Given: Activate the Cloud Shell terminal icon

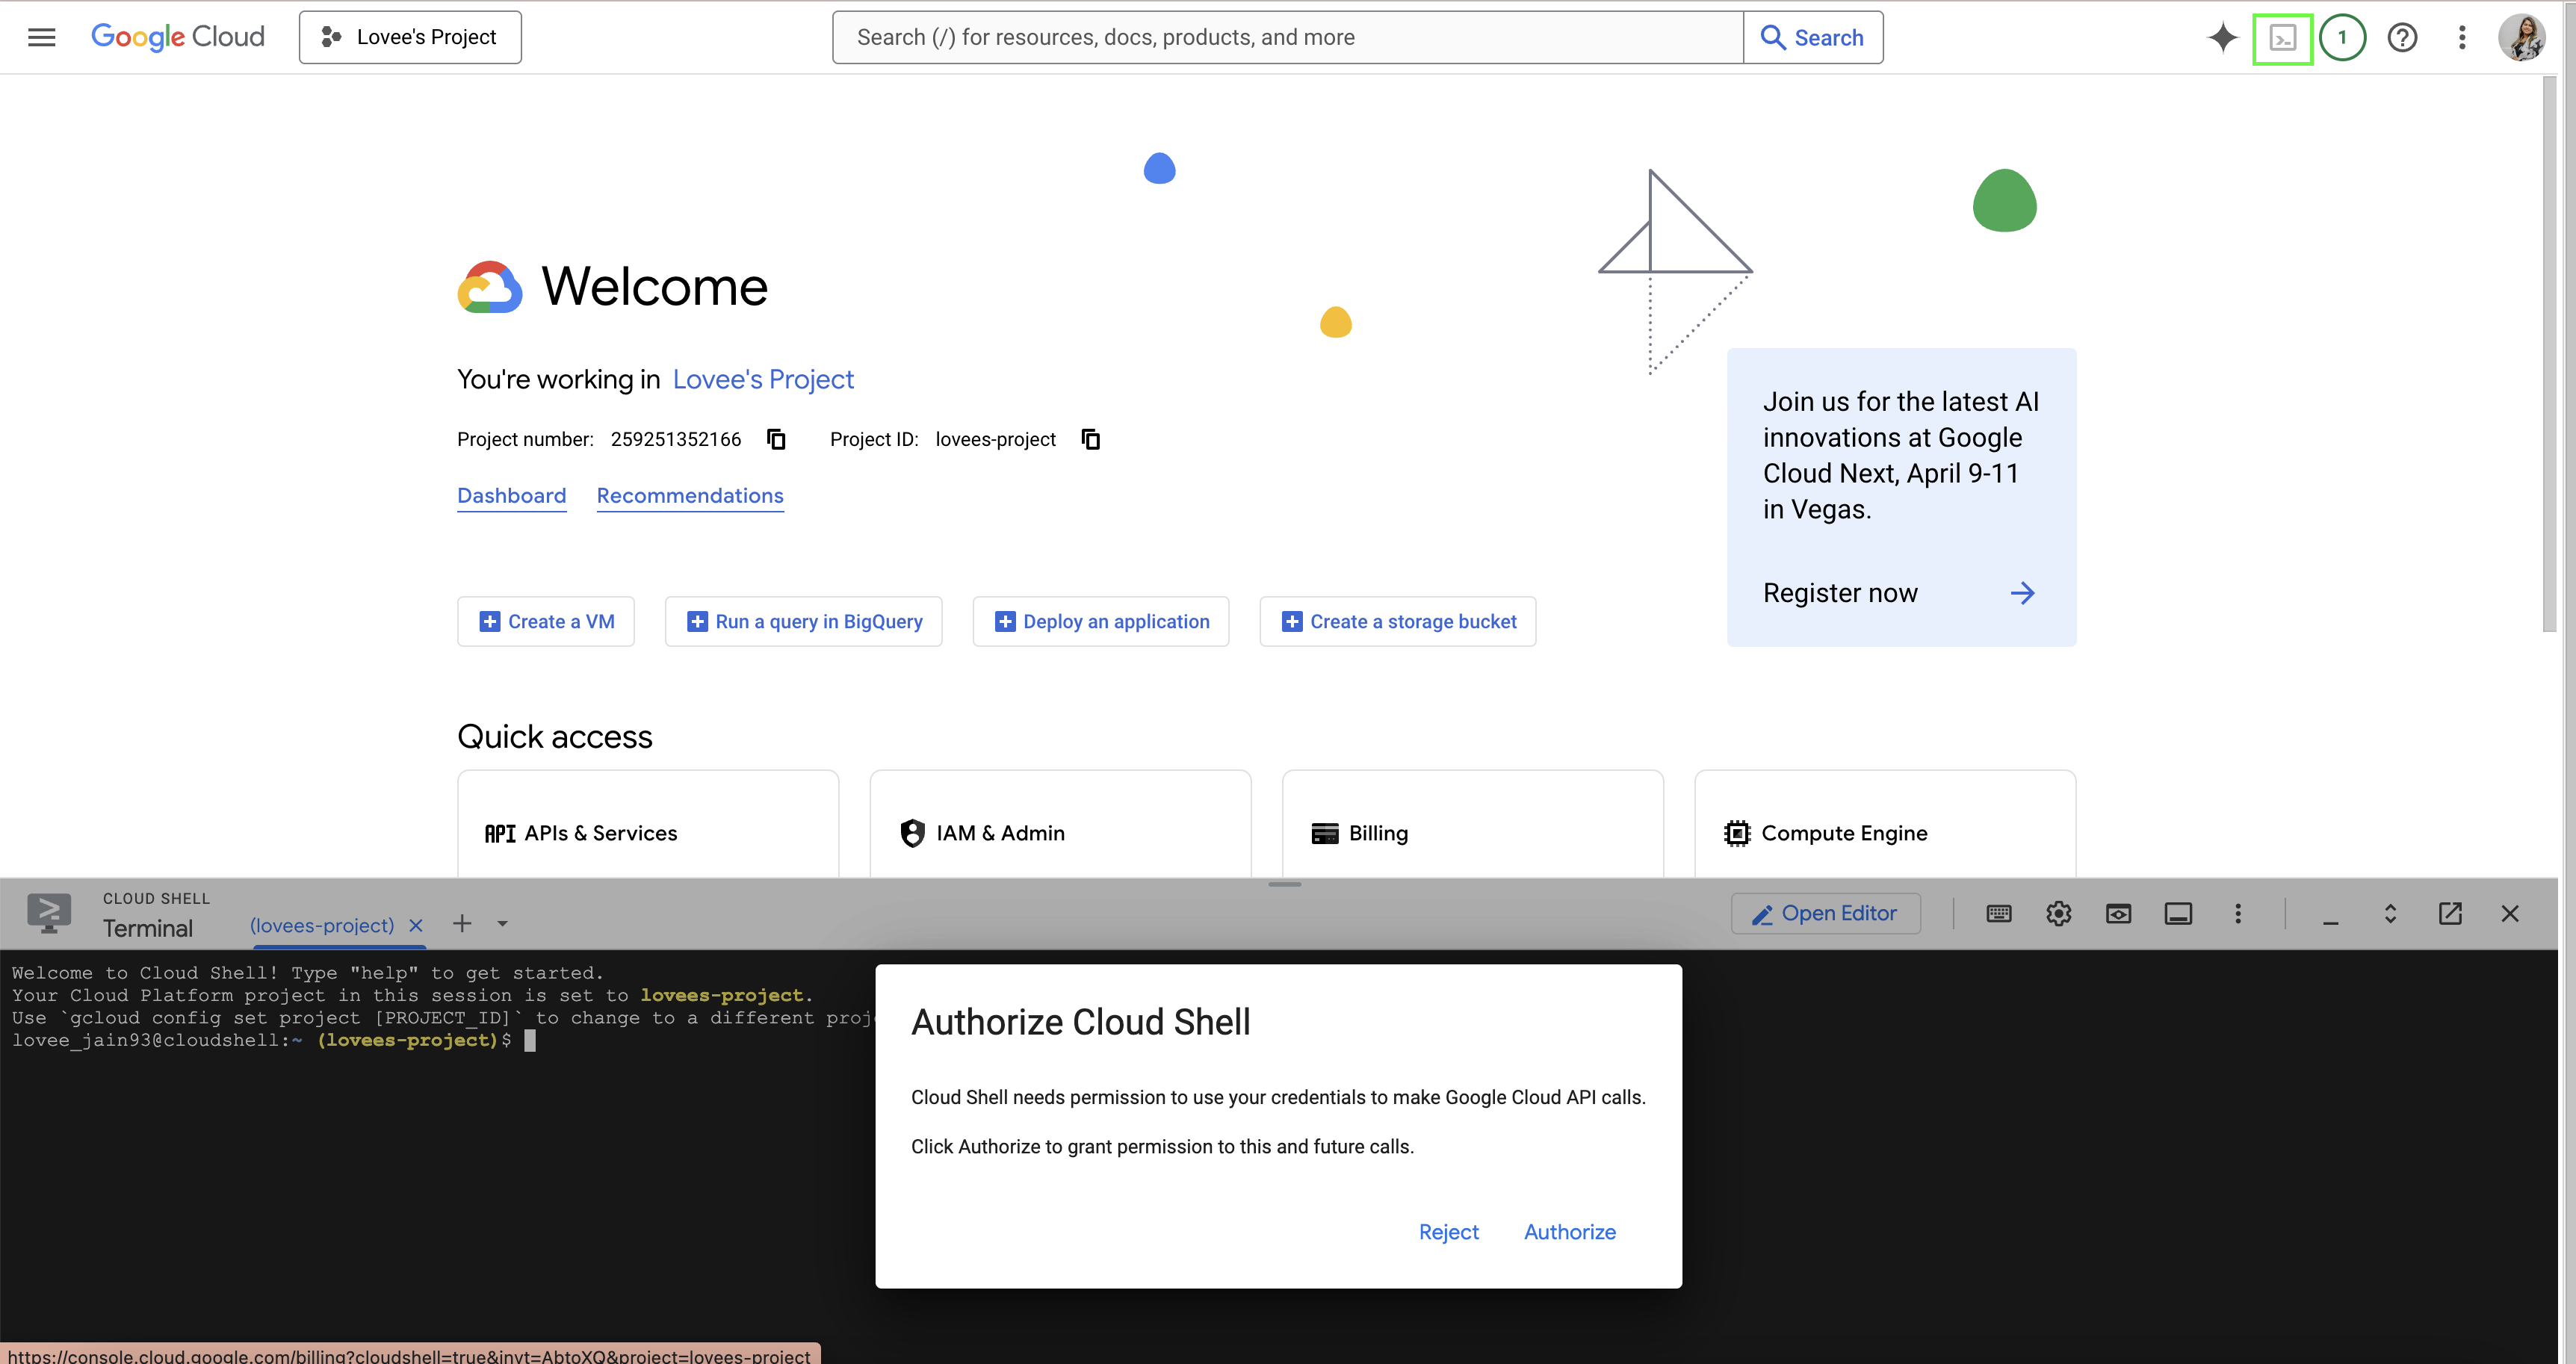Looking at the screenshot, I should pos(2282,37).
